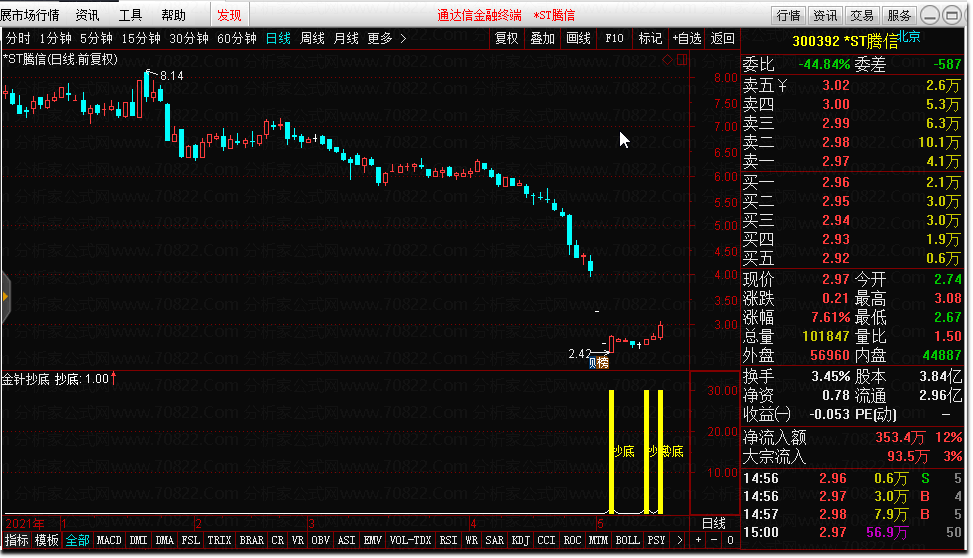This screenshot has width=973, height=558.
Task: Select the KDJ indicator
Action: (x=521, y=540)
